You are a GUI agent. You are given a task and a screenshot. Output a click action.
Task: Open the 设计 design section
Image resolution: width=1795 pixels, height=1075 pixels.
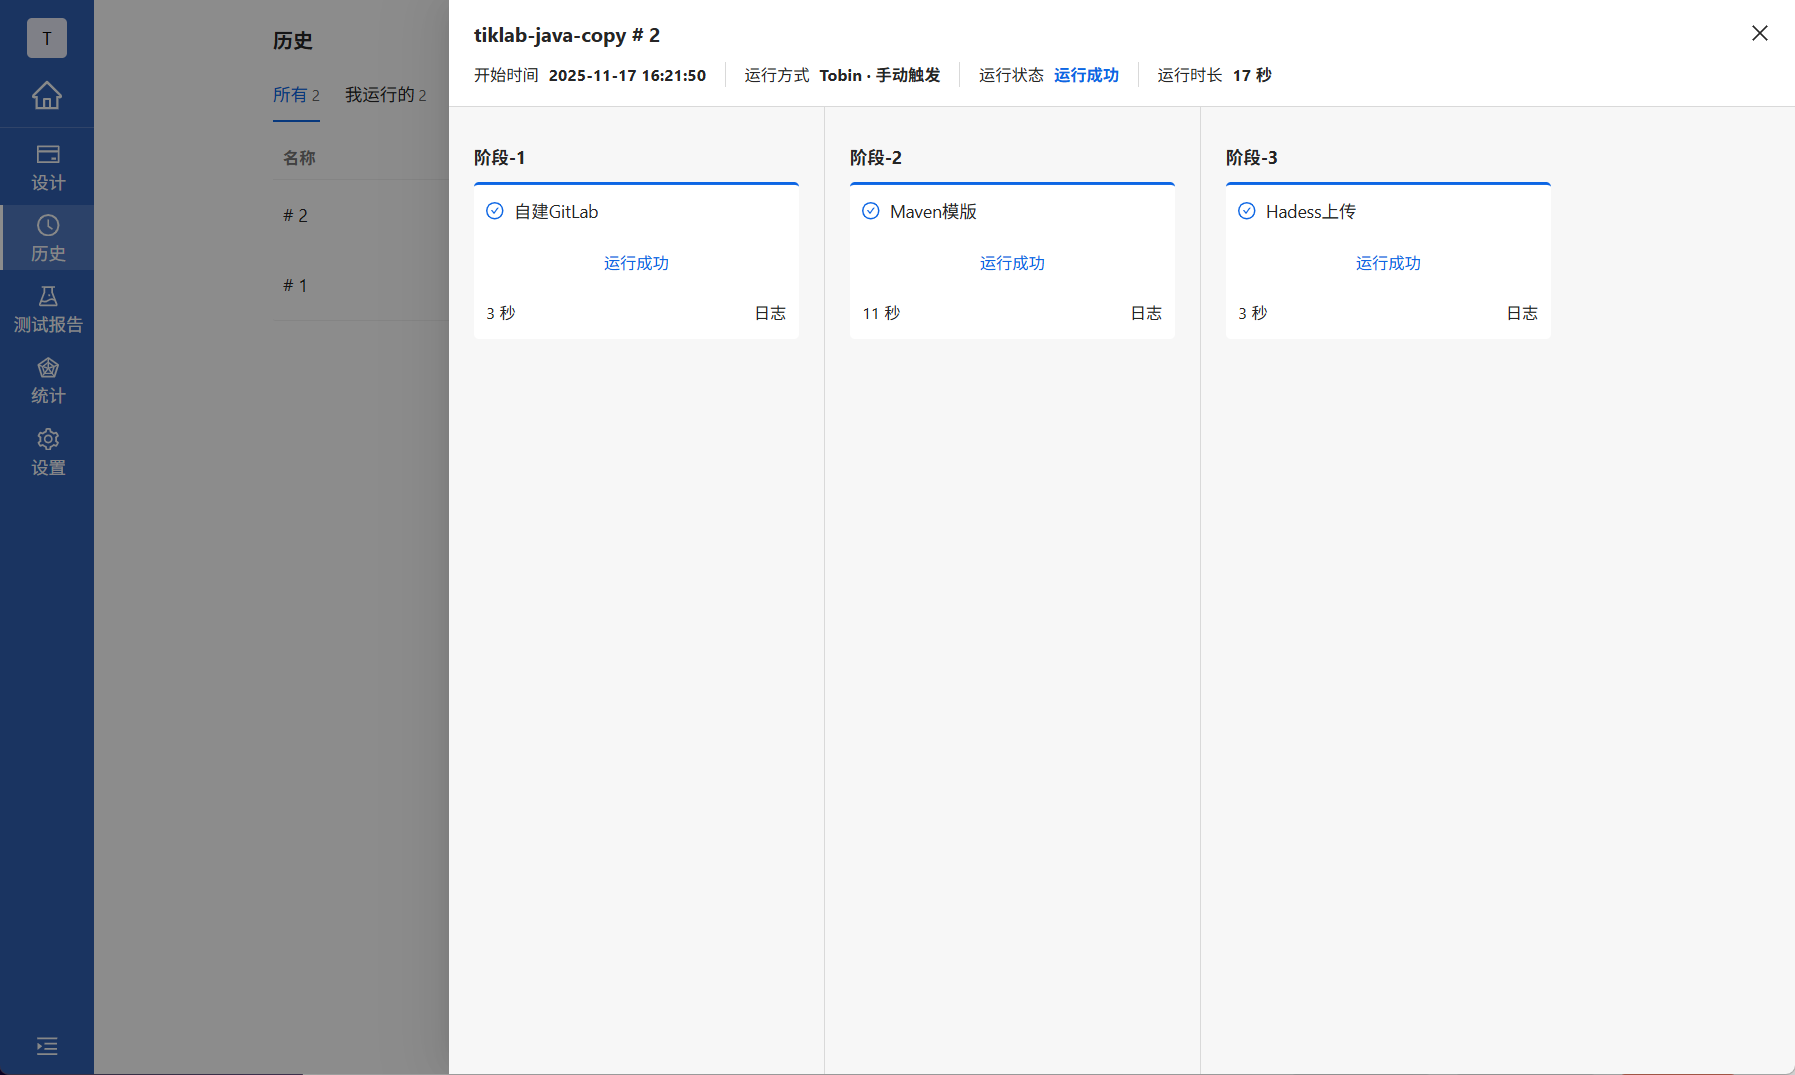[47, 168]
